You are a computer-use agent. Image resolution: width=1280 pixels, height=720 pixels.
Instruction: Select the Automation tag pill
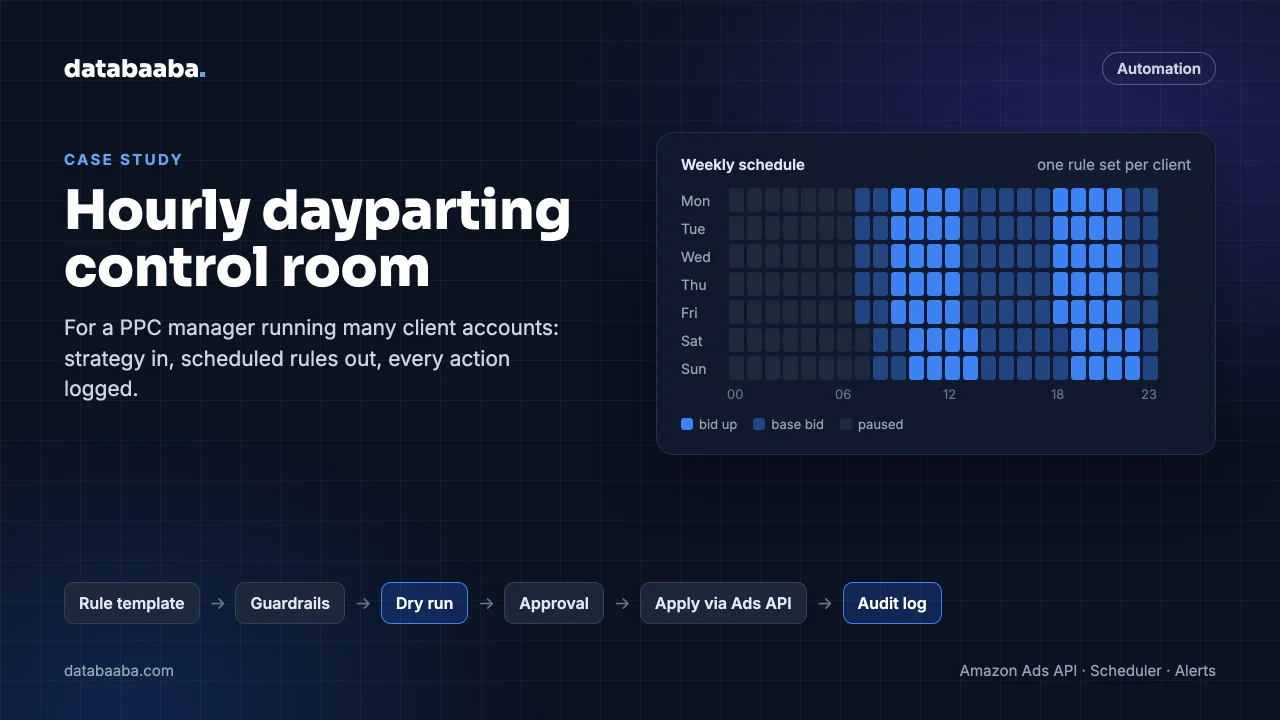(1158, 69)
